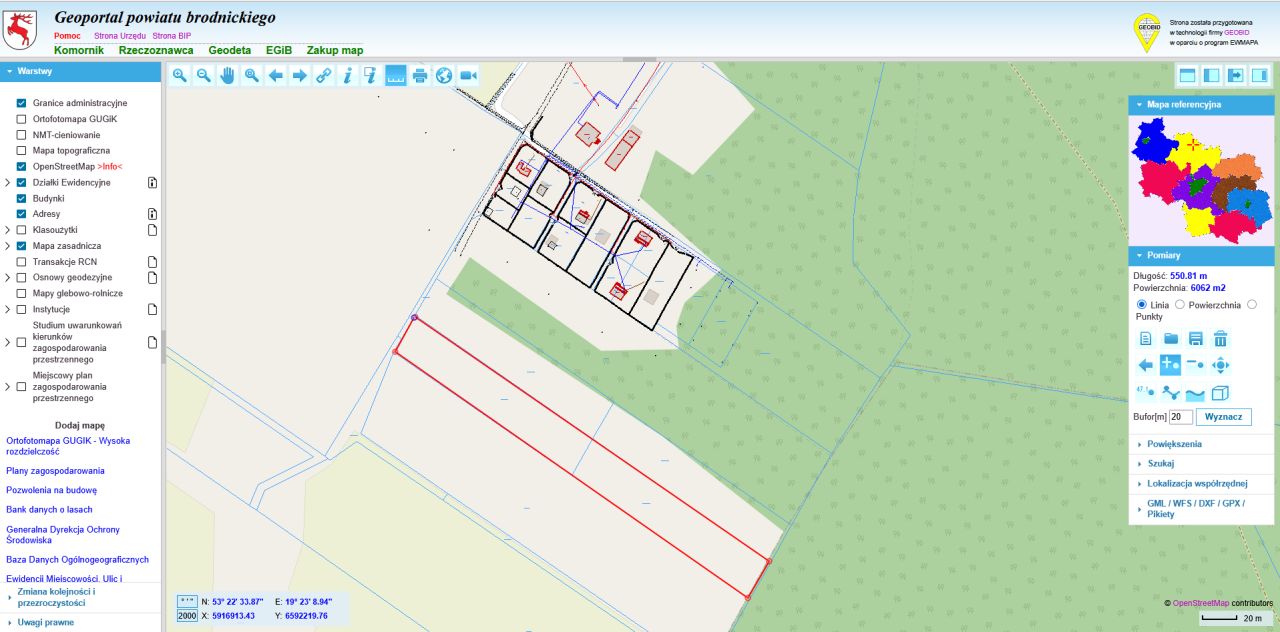Viewport: 1280px width, 632px height.
Task: Enable Mapa topograficzna layer
Action: tap(21, 151)
